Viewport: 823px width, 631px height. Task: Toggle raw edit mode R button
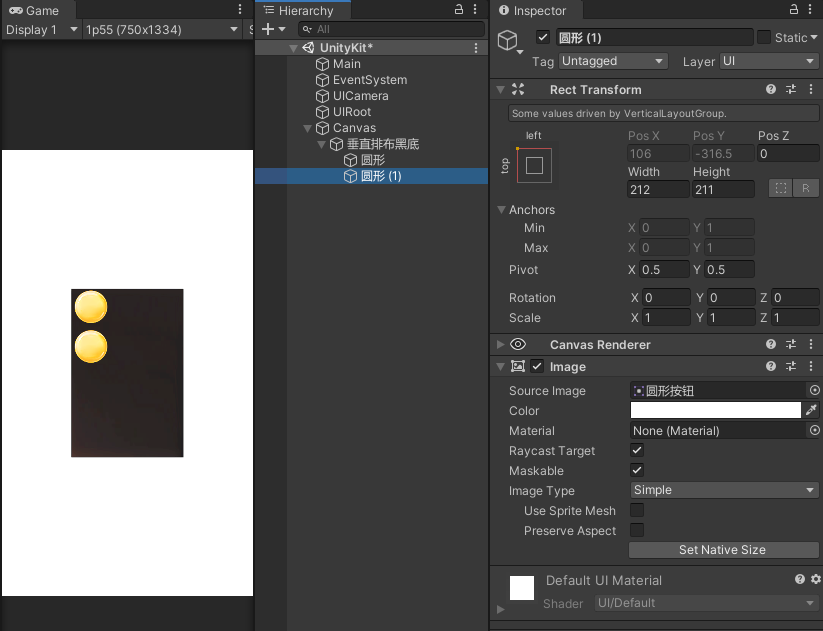coord(806,188)
